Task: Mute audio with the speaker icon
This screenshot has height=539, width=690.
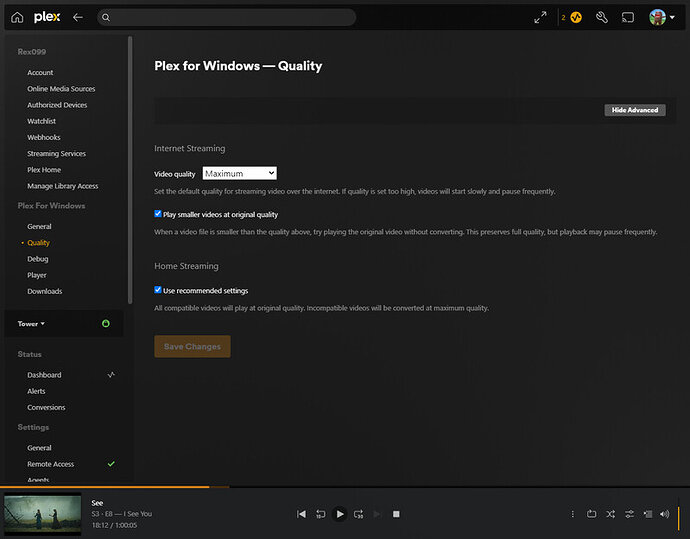Action: [664, 514]
